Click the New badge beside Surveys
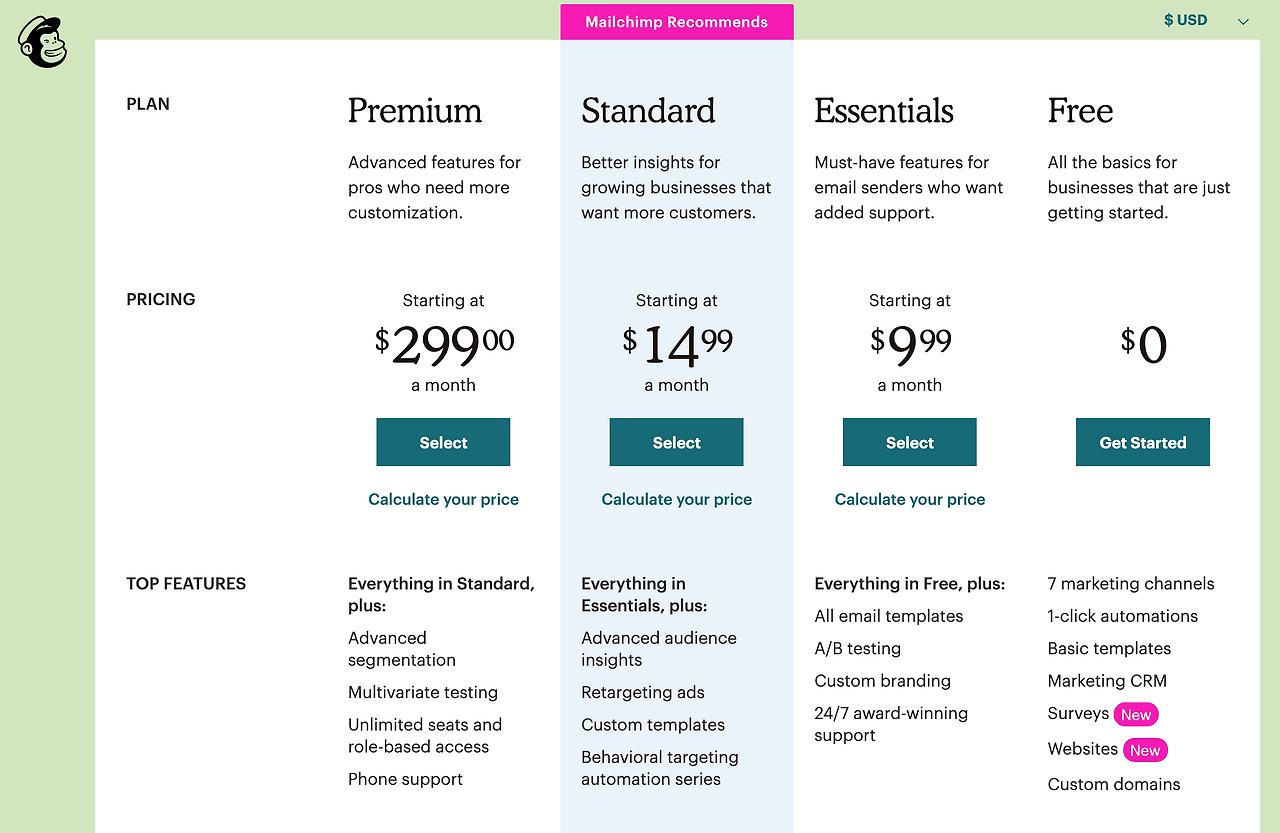 click(x=1136, y=714)
